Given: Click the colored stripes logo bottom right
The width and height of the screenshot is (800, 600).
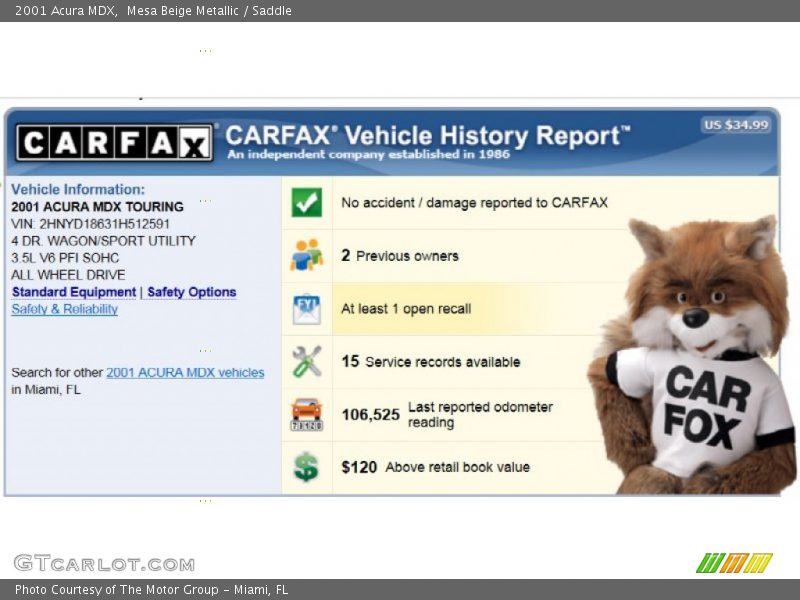Looking at the screenshot, I should tap(734, 563).
